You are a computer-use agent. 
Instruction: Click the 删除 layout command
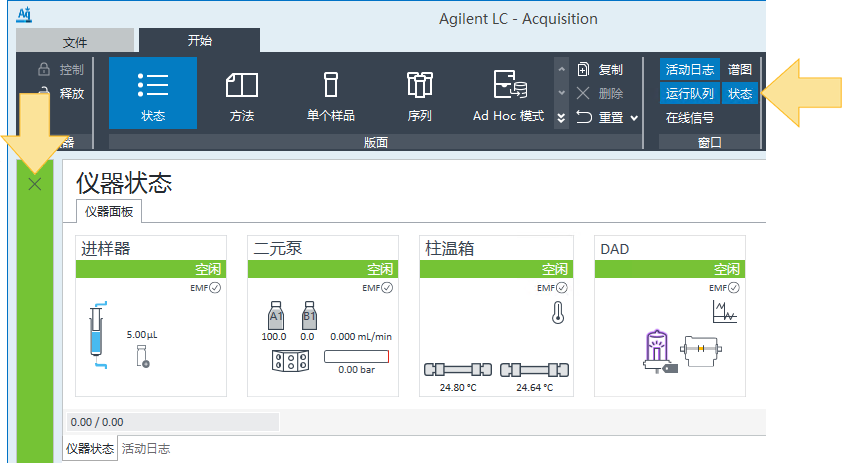click(x=600, y=93)
